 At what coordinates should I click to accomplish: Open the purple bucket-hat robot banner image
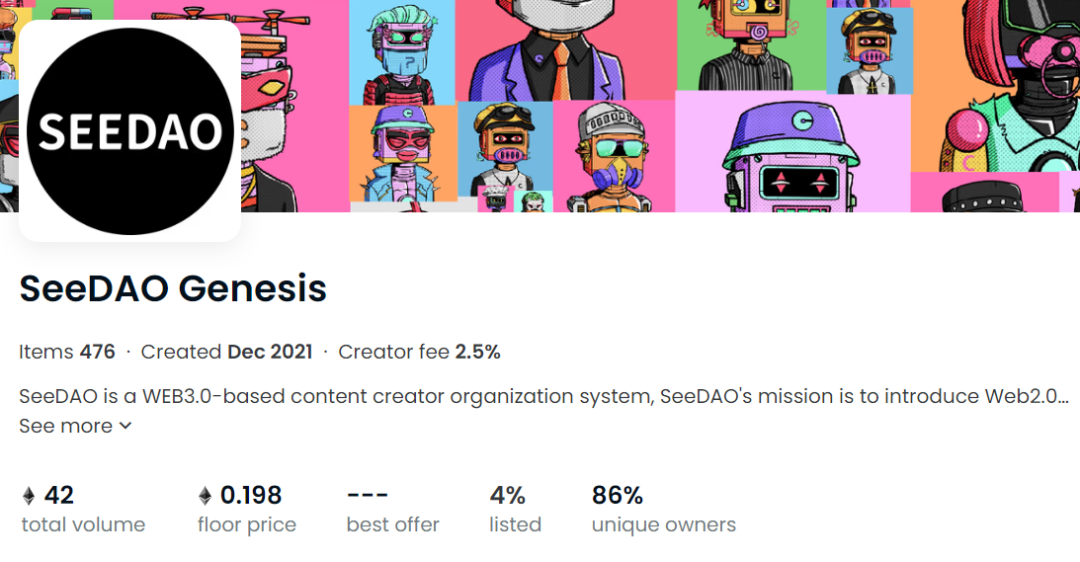click(x=793, y=155)
